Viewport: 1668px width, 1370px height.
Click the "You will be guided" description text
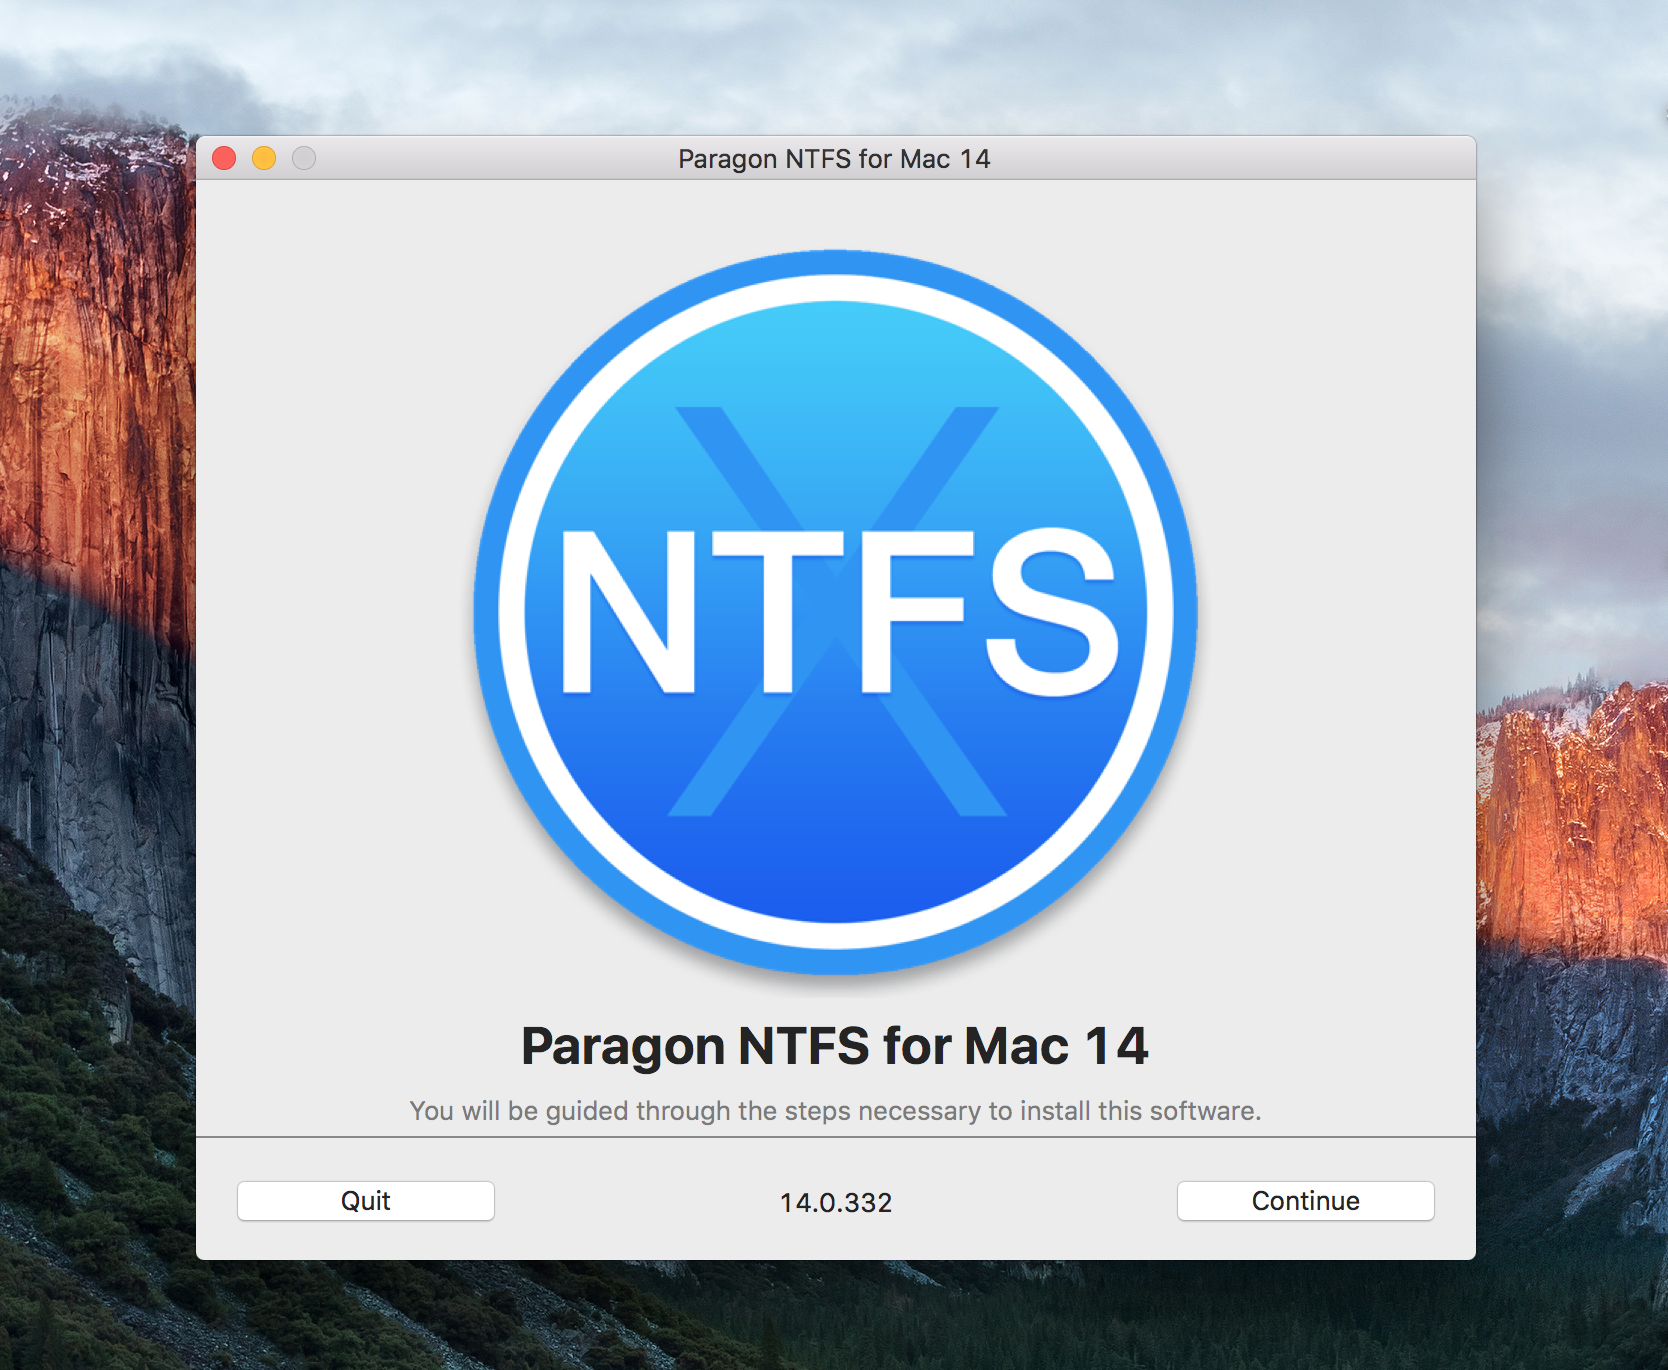[835, 1111]
